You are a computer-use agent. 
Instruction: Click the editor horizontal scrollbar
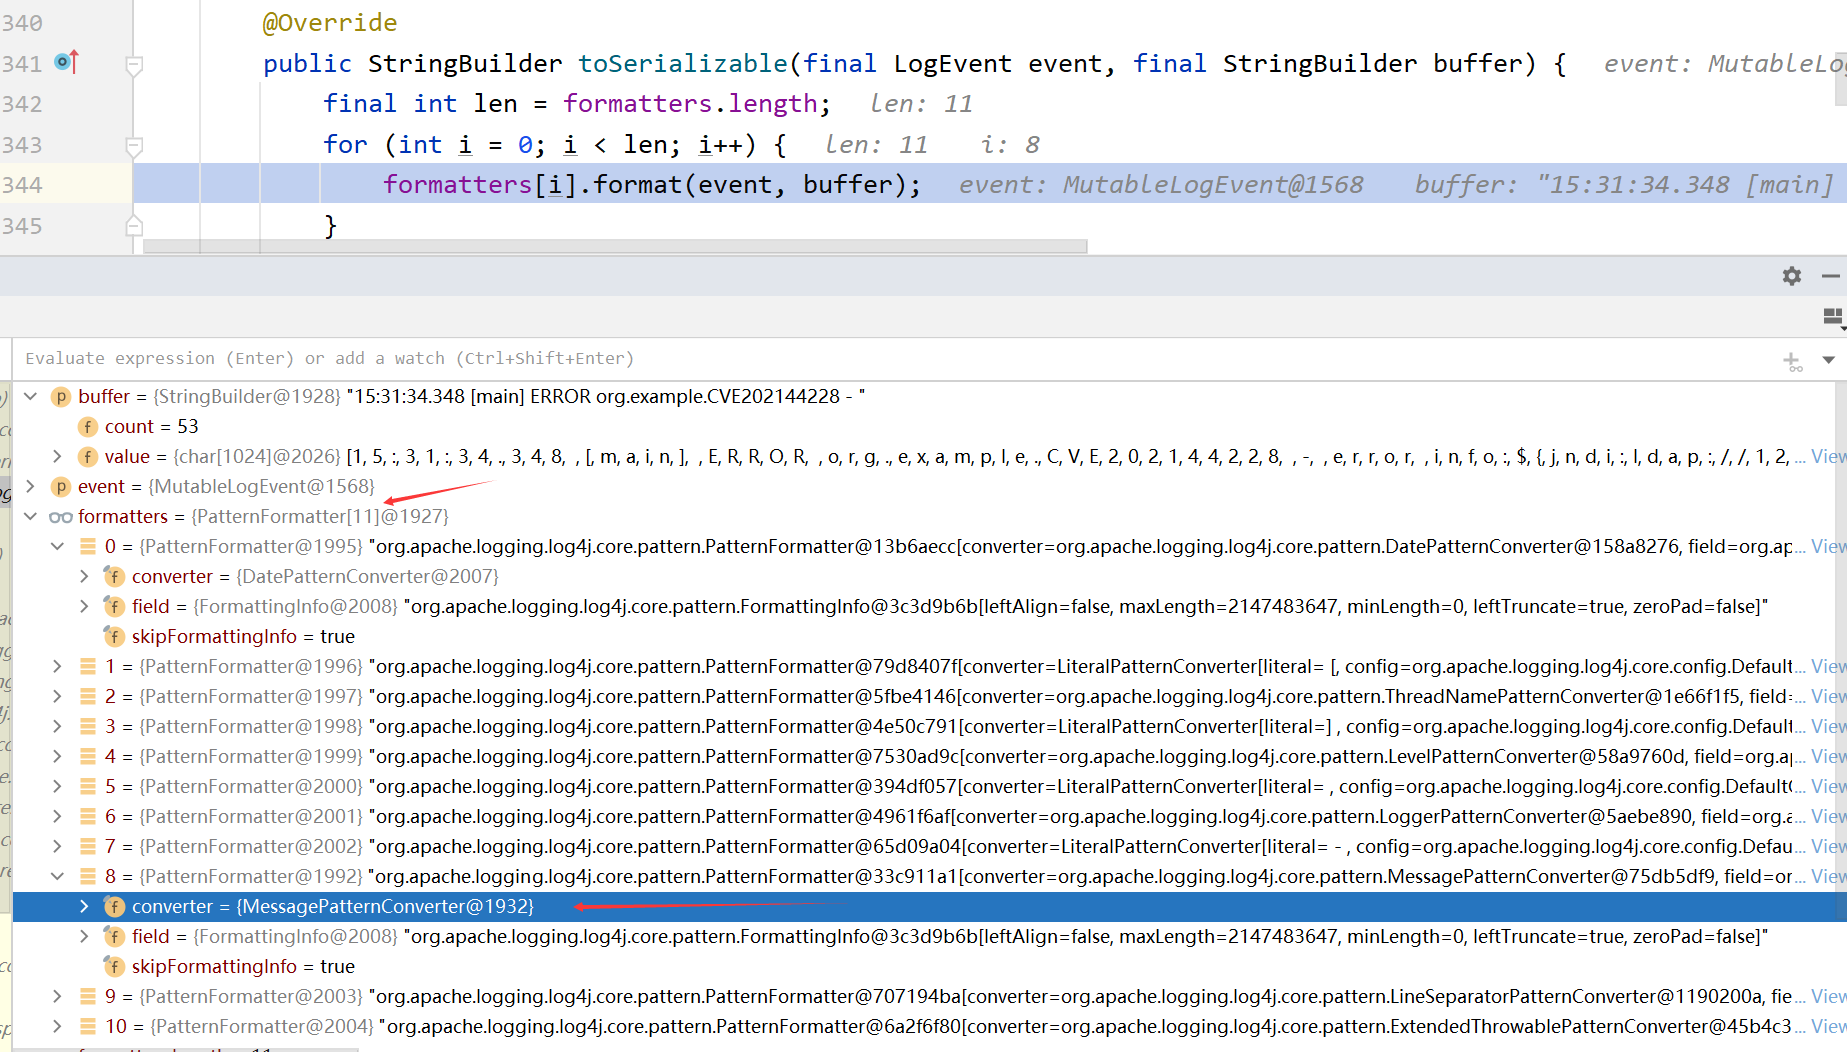pos(615,246)
